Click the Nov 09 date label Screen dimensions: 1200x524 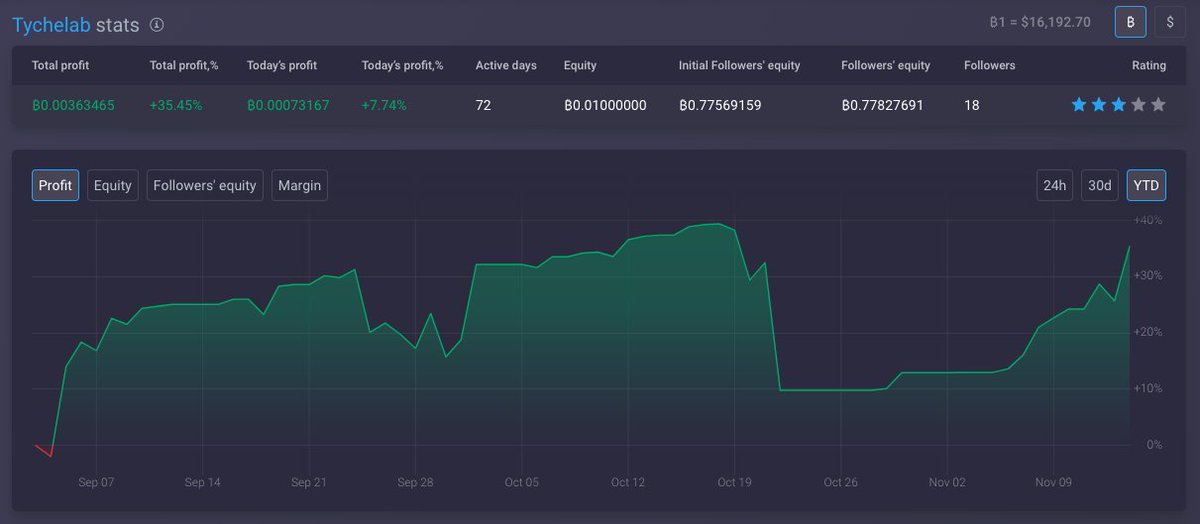[1053, 482]
